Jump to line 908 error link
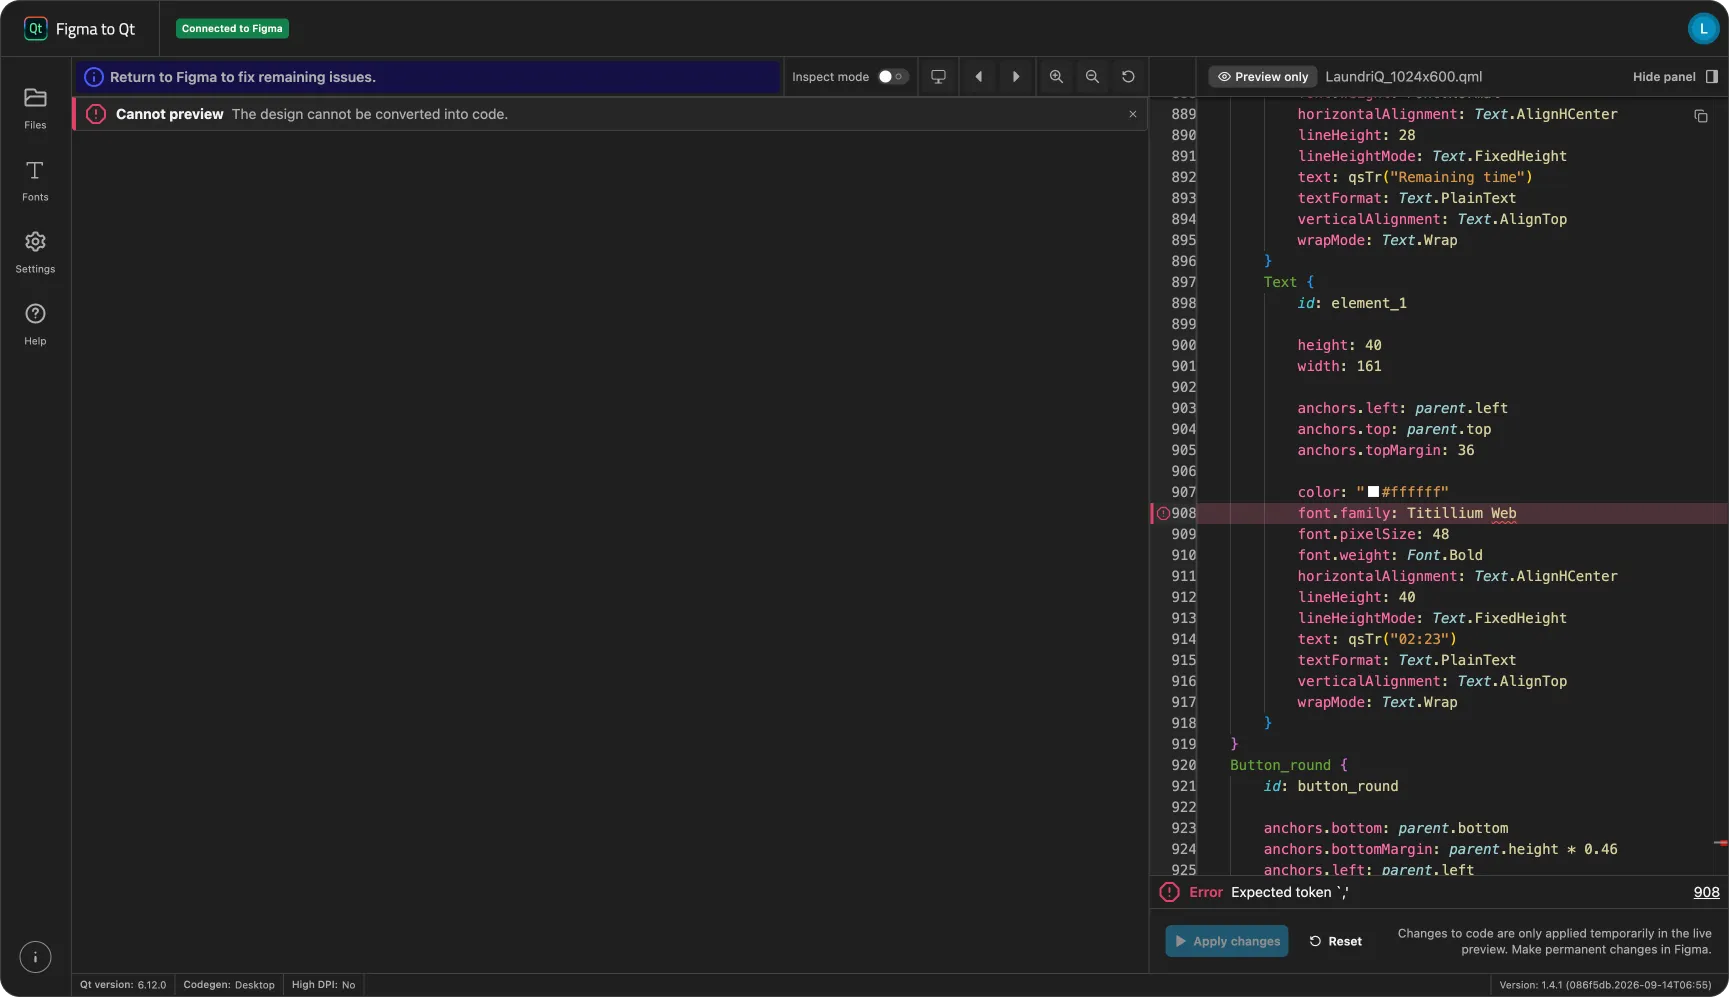The width and height of the screenshot is (1729, 997). pos(1706,892)
